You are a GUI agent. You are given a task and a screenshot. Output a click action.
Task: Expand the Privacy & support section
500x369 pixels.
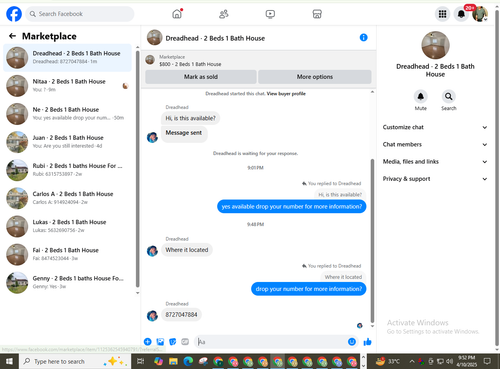point(435,179)
